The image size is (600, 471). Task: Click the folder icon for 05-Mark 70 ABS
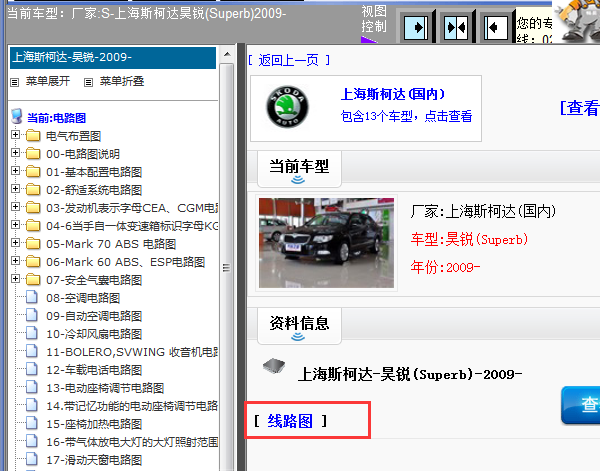pos(33,243)
